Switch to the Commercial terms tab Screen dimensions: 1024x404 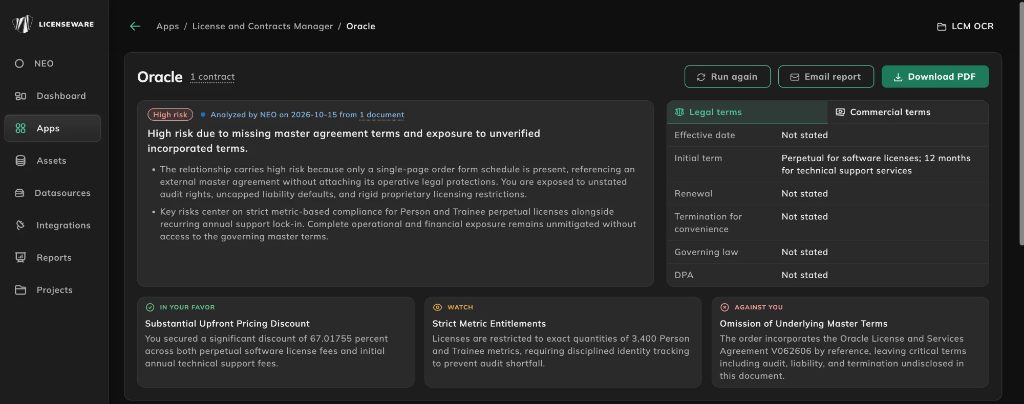pyautogui.click(x=908, y=112)
